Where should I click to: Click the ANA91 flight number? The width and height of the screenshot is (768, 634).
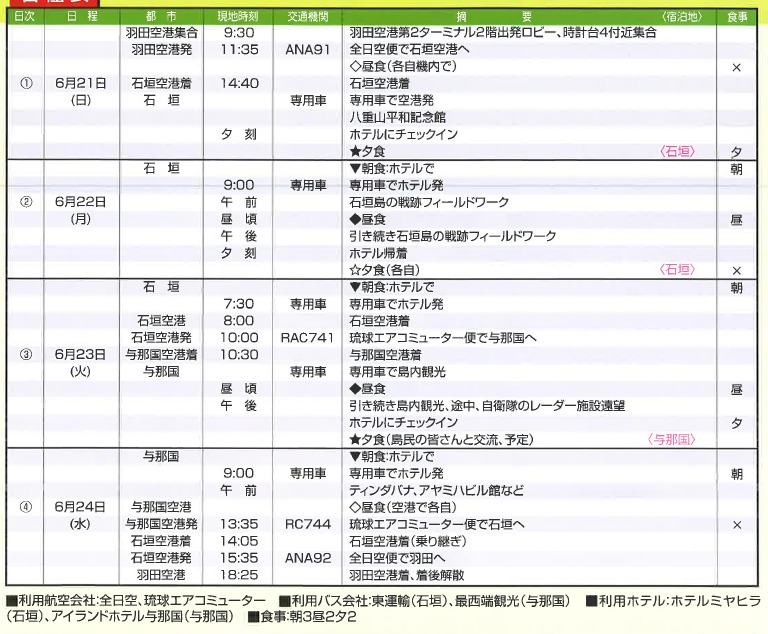(x=308, y=49)
